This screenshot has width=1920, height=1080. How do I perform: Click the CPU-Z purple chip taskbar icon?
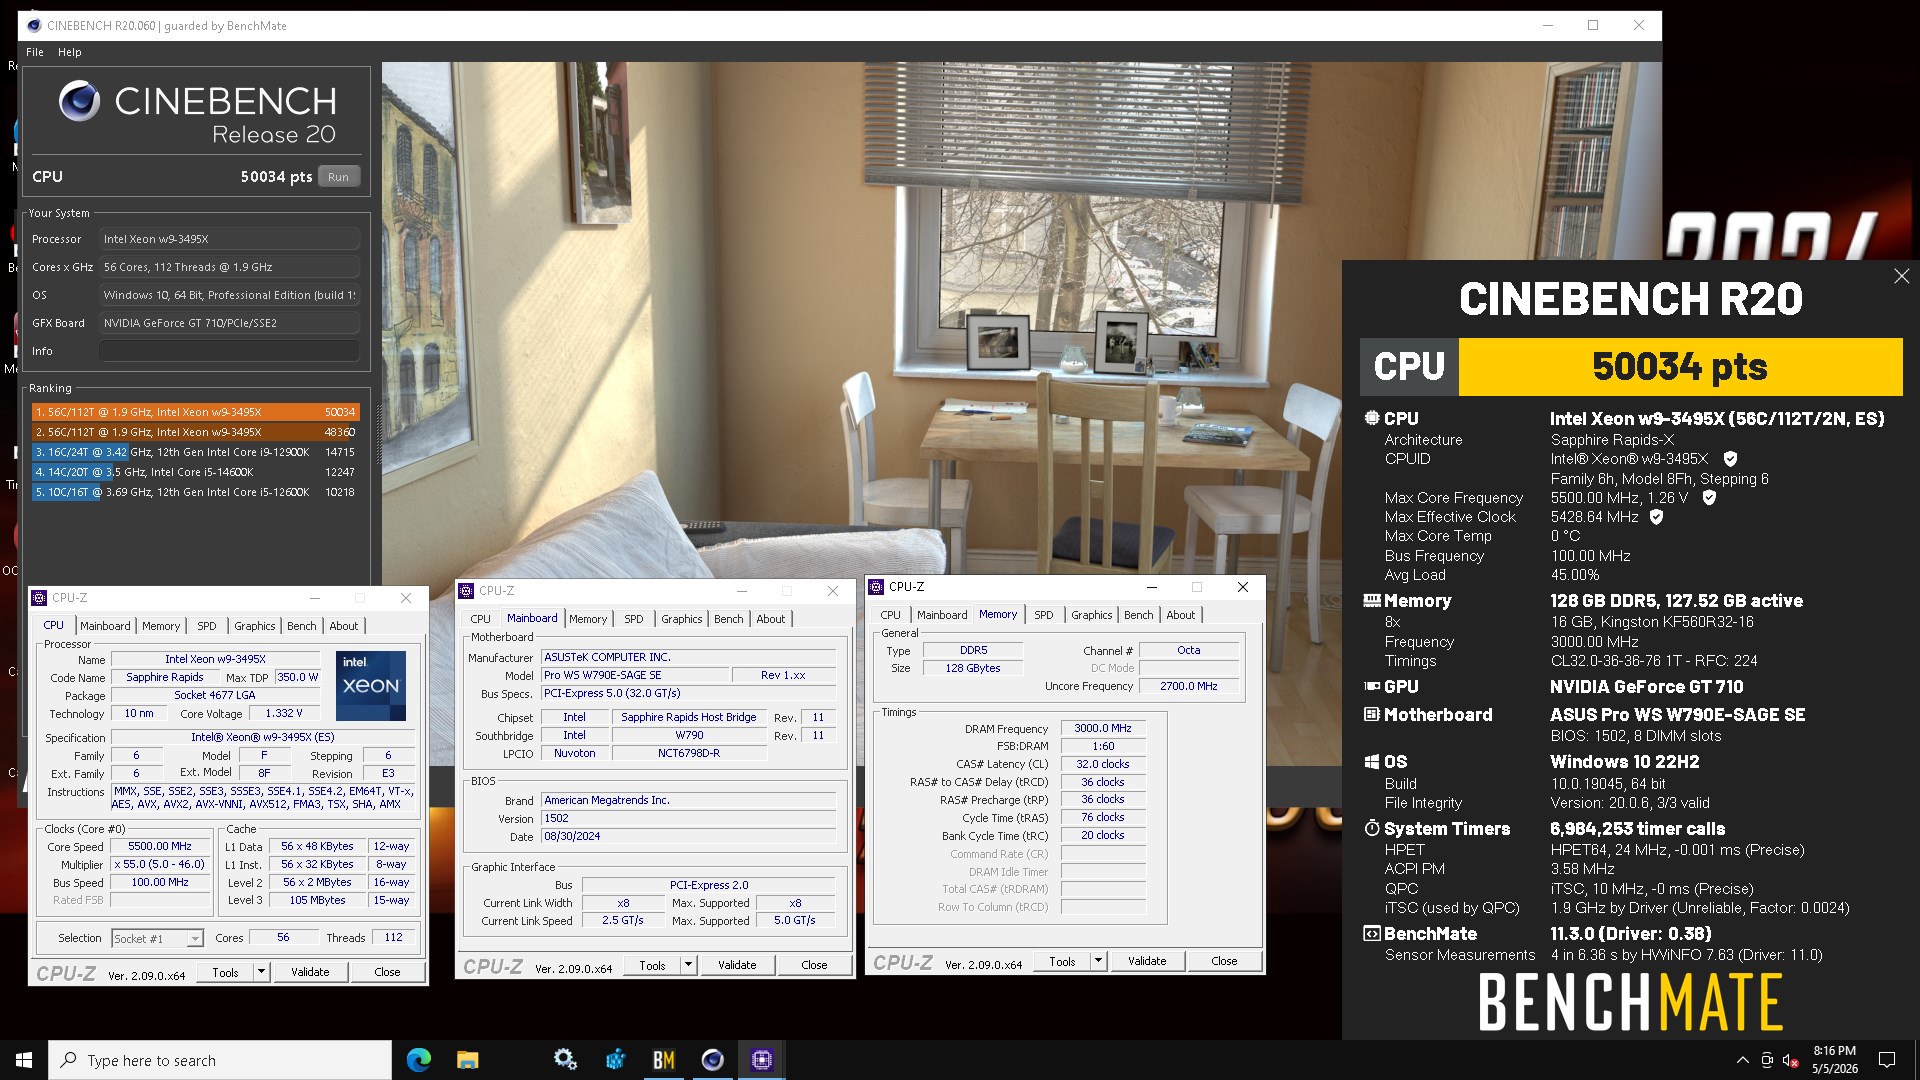pyautogui.click(x=761, y=1060)
